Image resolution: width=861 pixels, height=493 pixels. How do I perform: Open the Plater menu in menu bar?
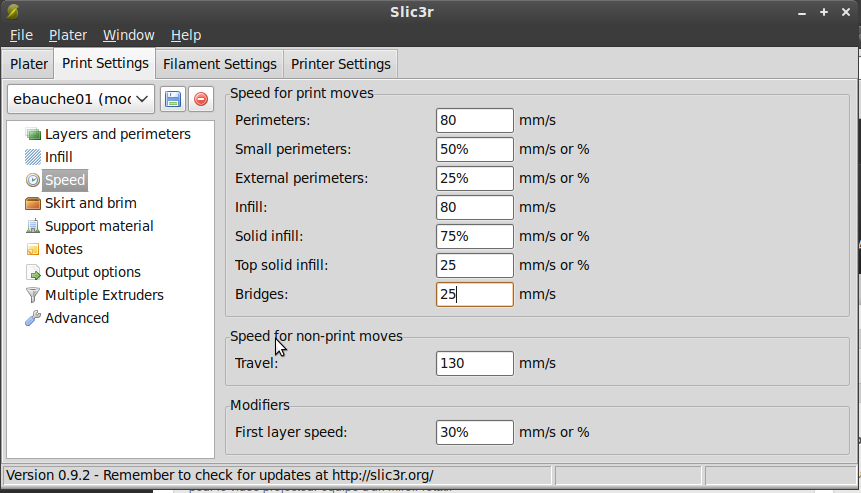click(x=68, y=35)
